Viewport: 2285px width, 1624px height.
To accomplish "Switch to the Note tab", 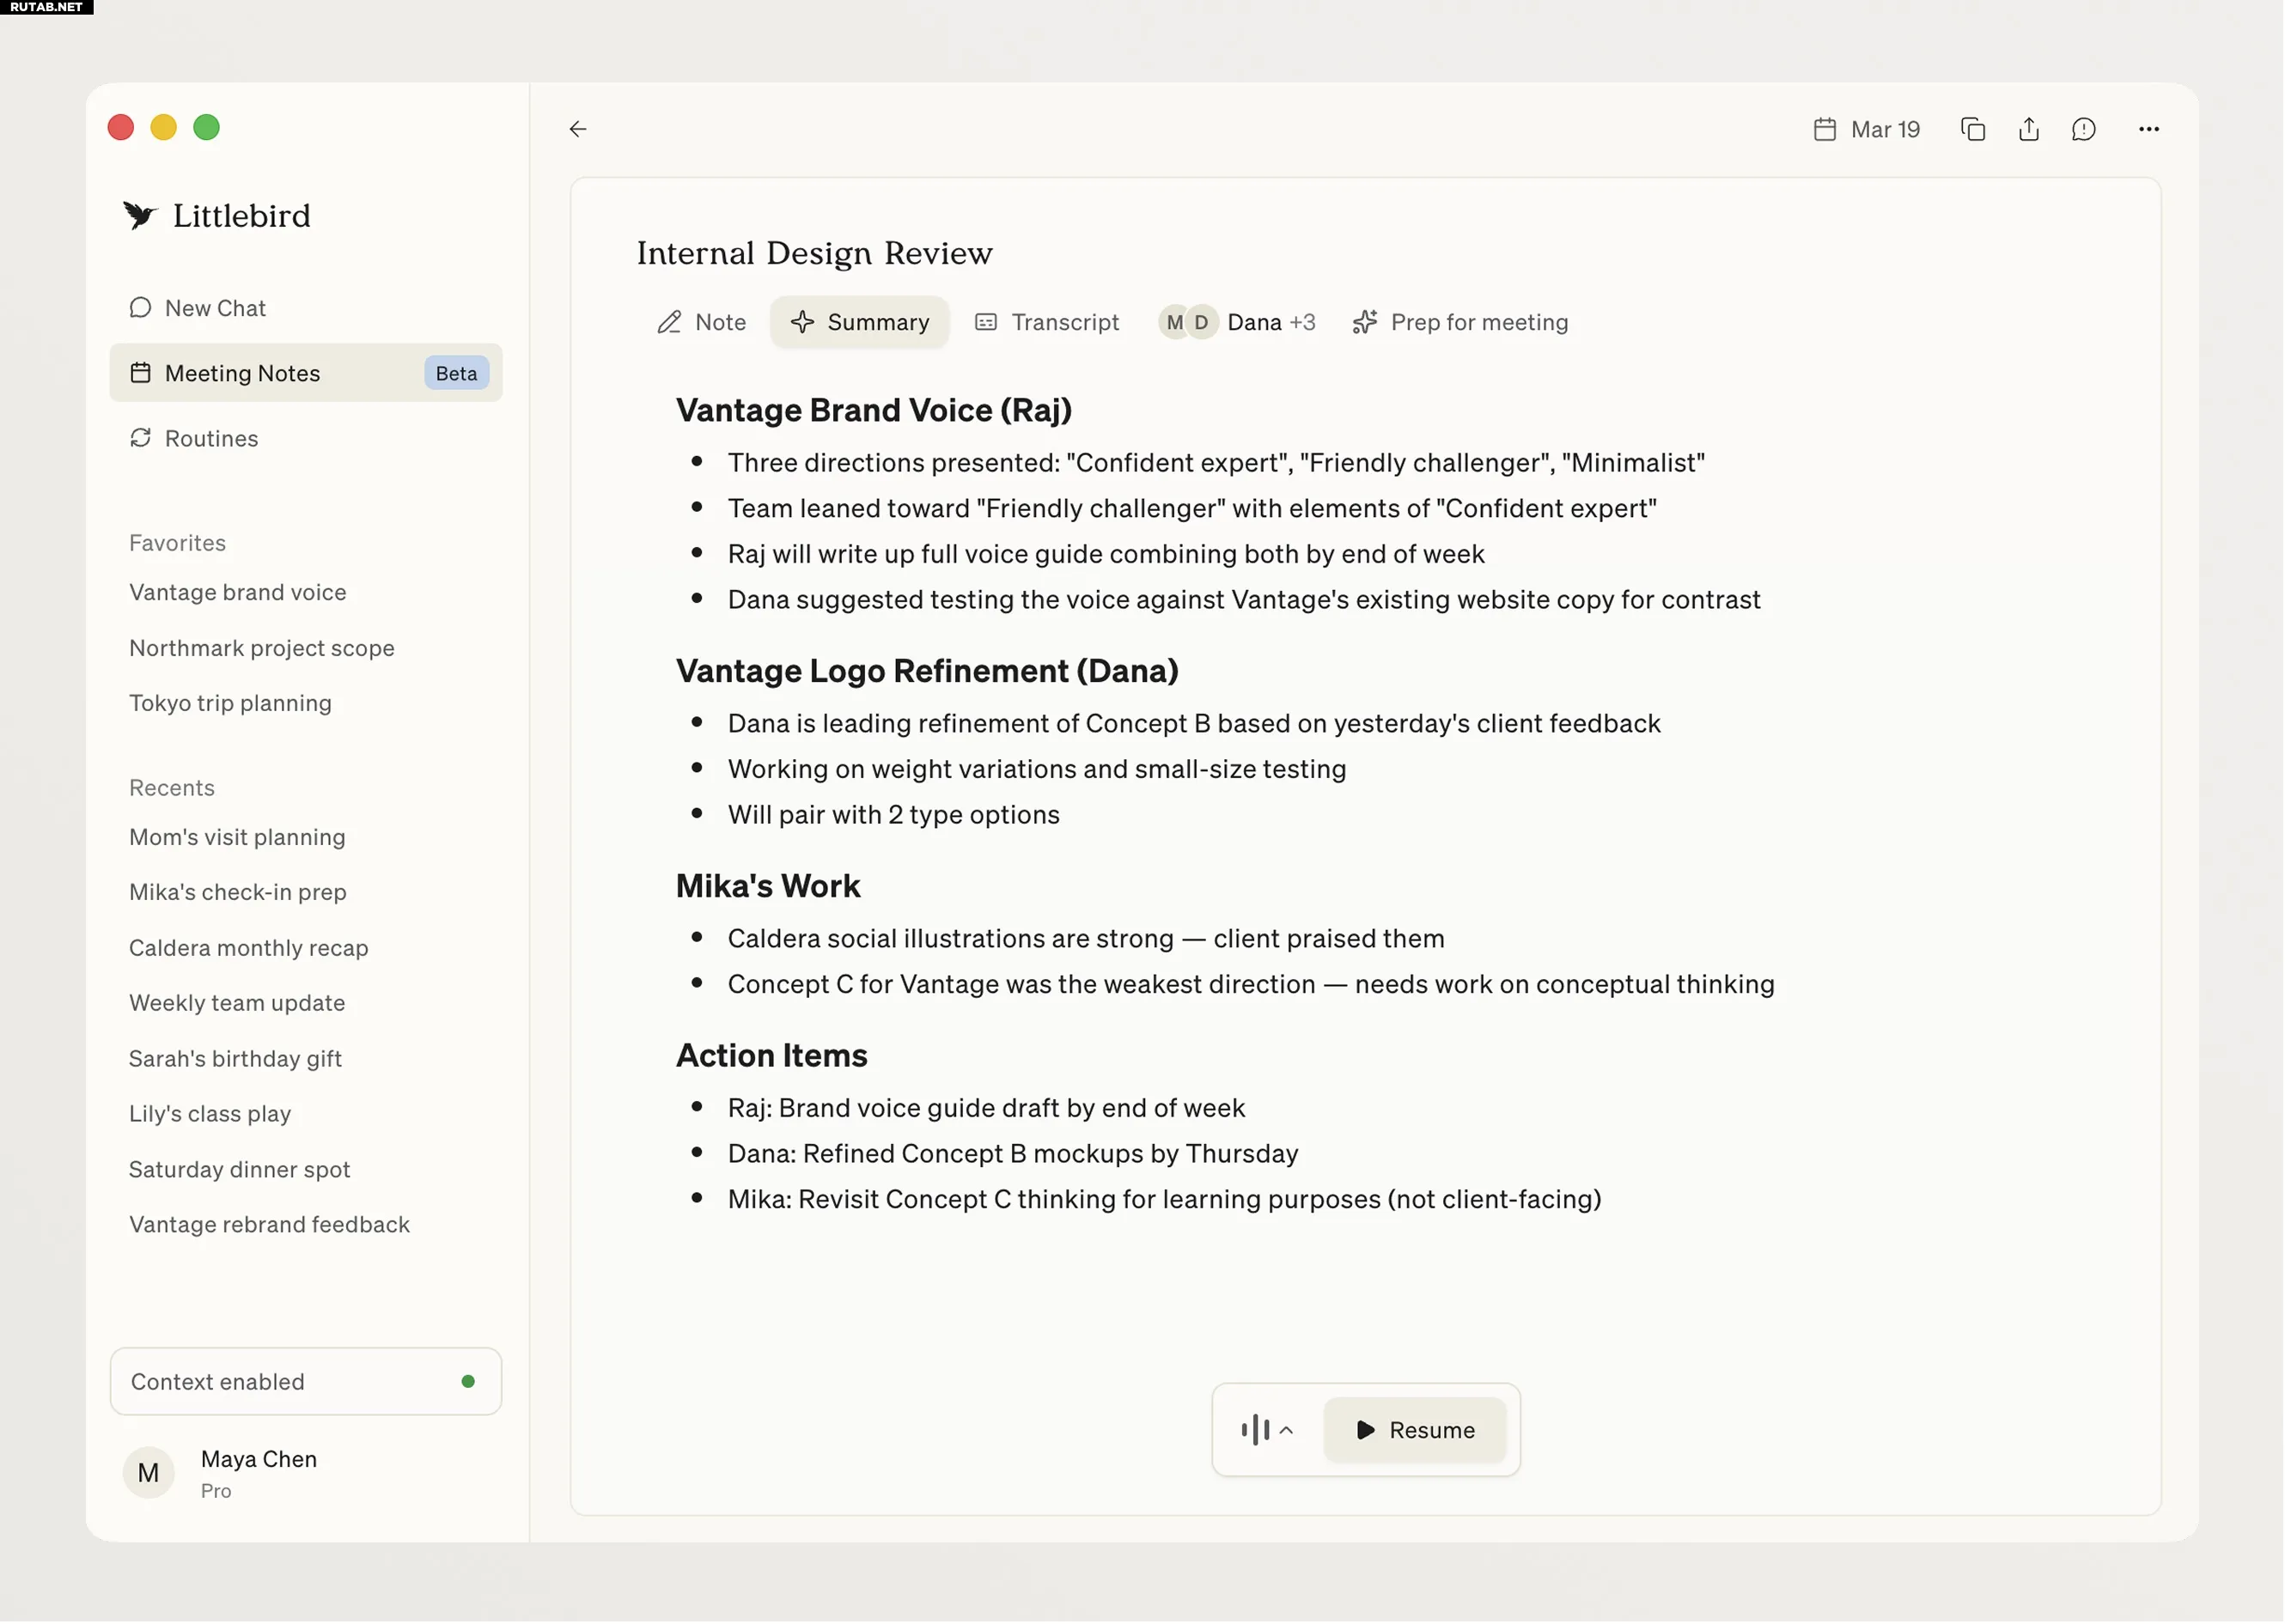I will [701, 322].
